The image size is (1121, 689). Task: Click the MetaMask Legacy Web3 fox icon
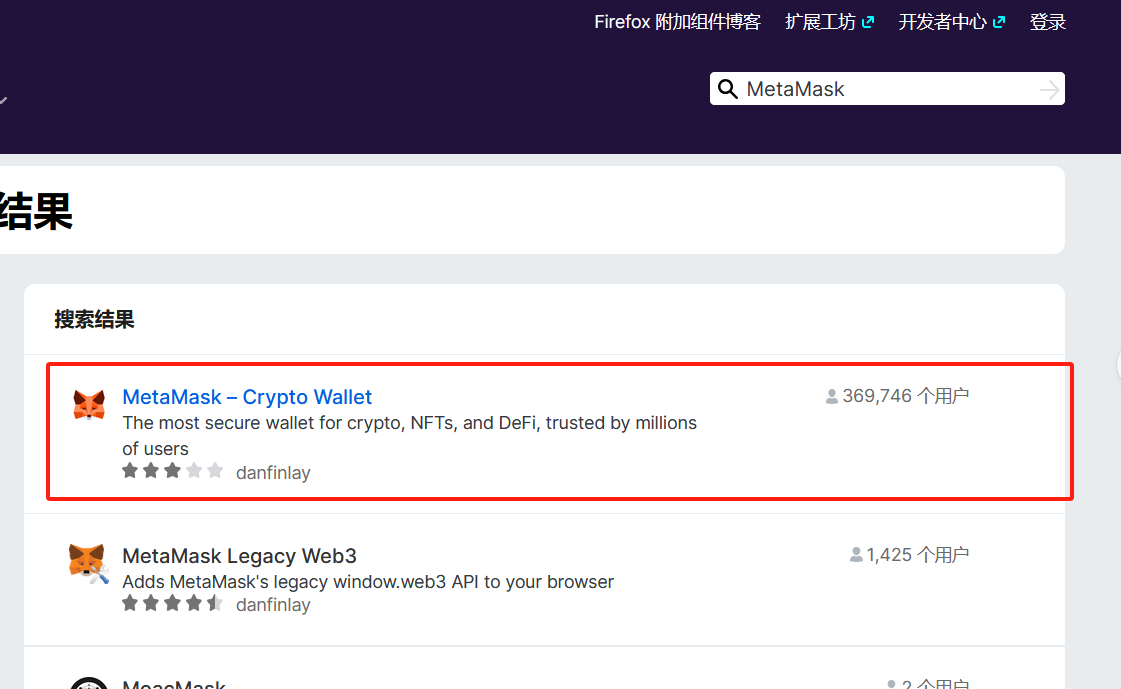pos(89,564)
